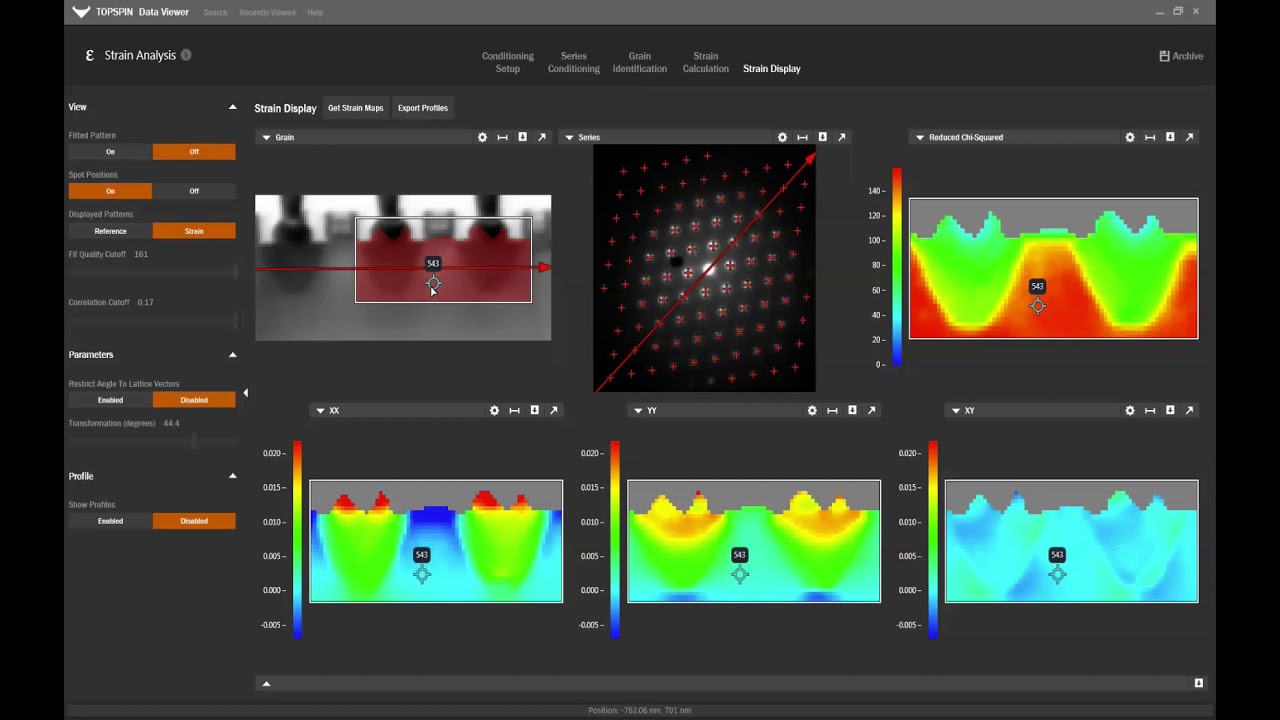The image size is (1280, 720).
Task: Turn Fitted Pattern On
Action: 110,152
